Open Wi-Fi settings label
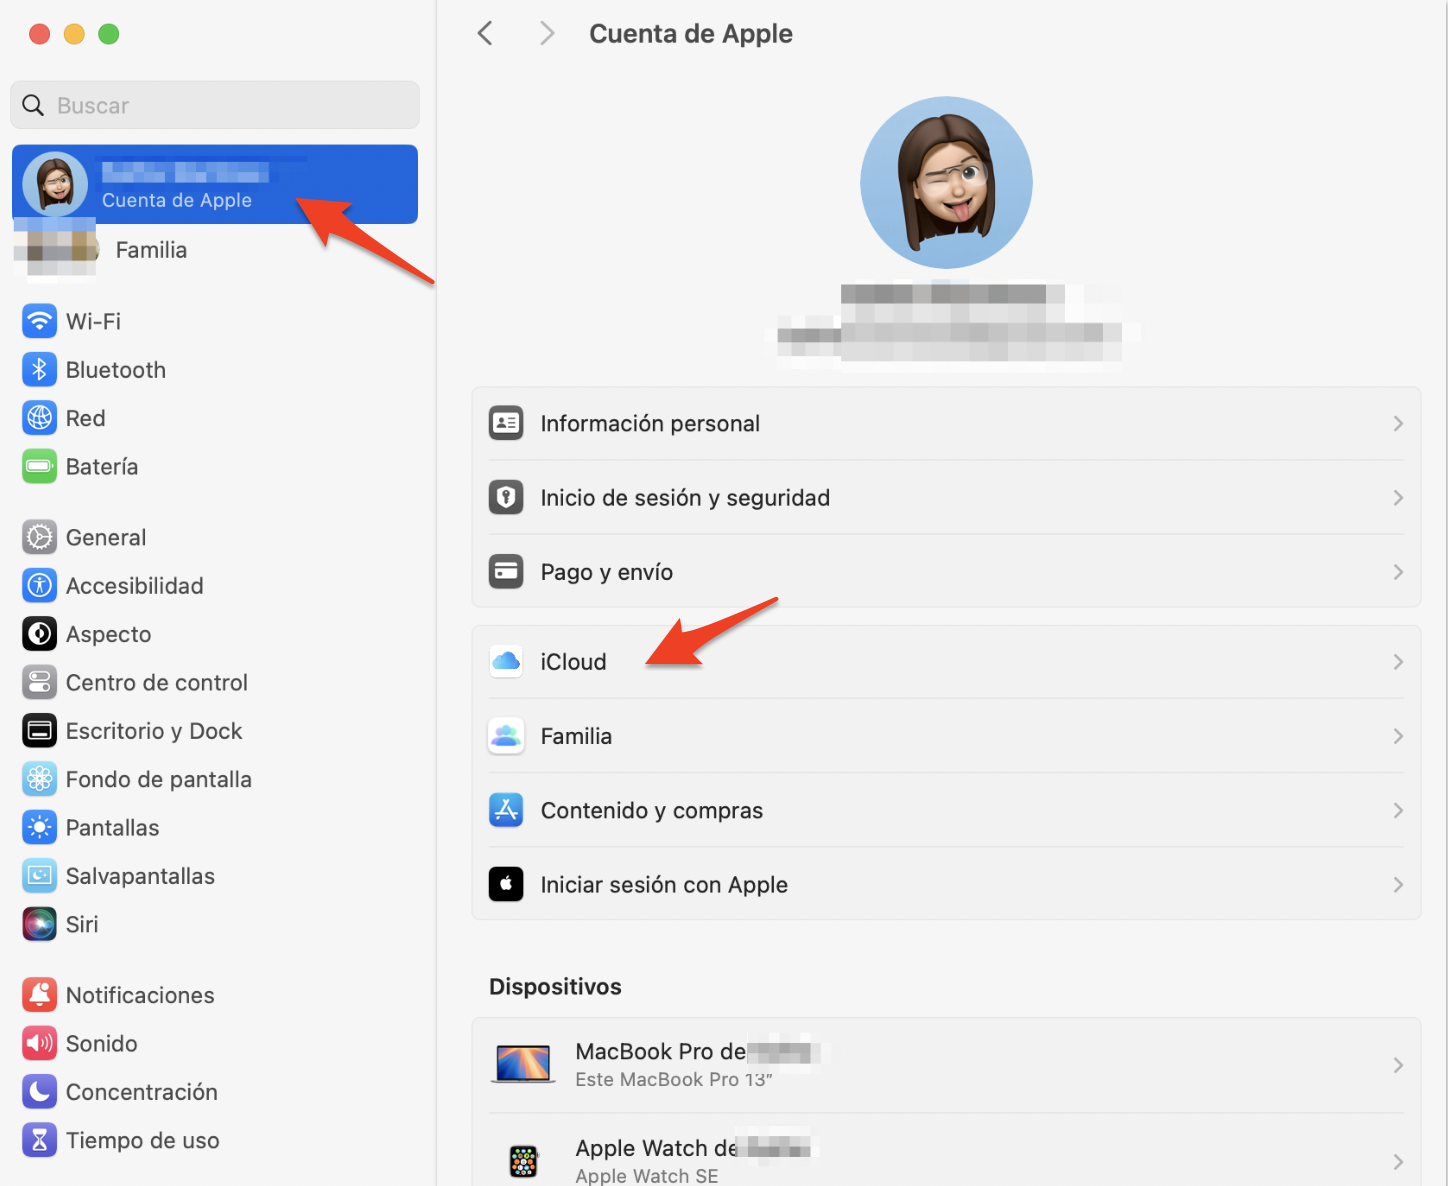The height and width of the screenshot is (1186, 1448). [x=93, y=321]
